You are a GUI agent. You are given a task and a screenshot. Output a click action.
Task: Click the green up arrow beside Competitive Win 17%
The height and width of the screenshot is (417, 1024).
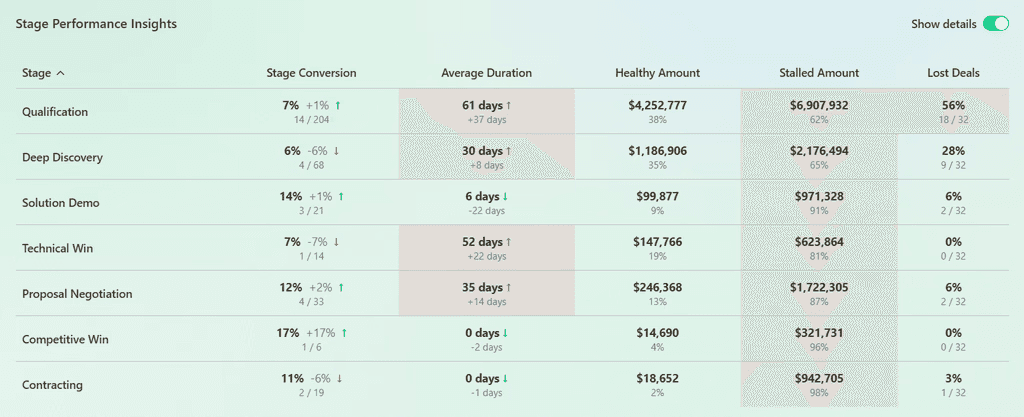coord(344,333)
